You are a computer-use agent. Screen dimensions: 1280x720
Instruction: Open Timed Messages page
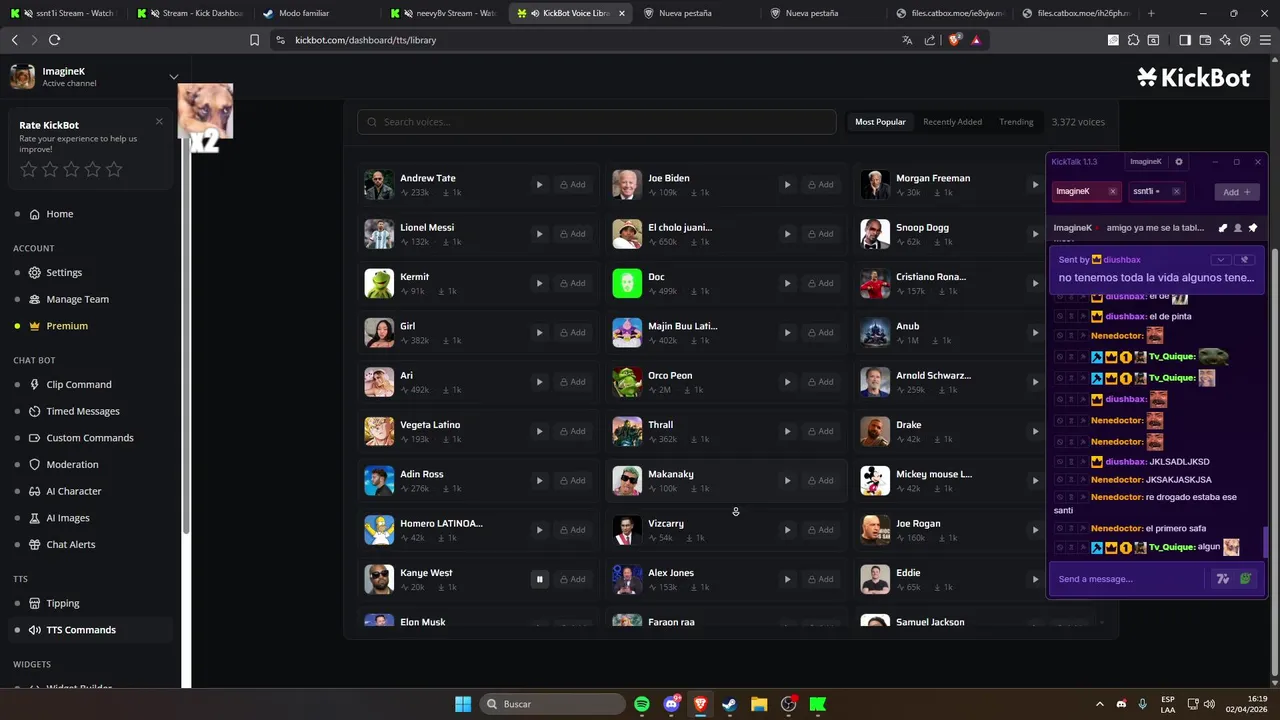[x=82, y=411]
